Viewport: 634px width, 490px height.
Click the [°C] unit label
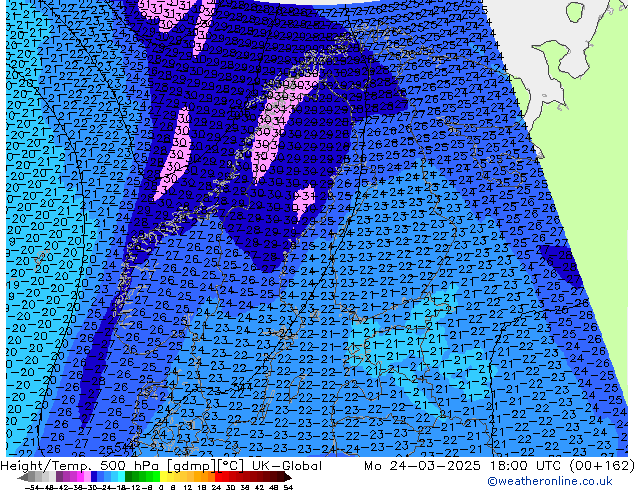[231, 466]
